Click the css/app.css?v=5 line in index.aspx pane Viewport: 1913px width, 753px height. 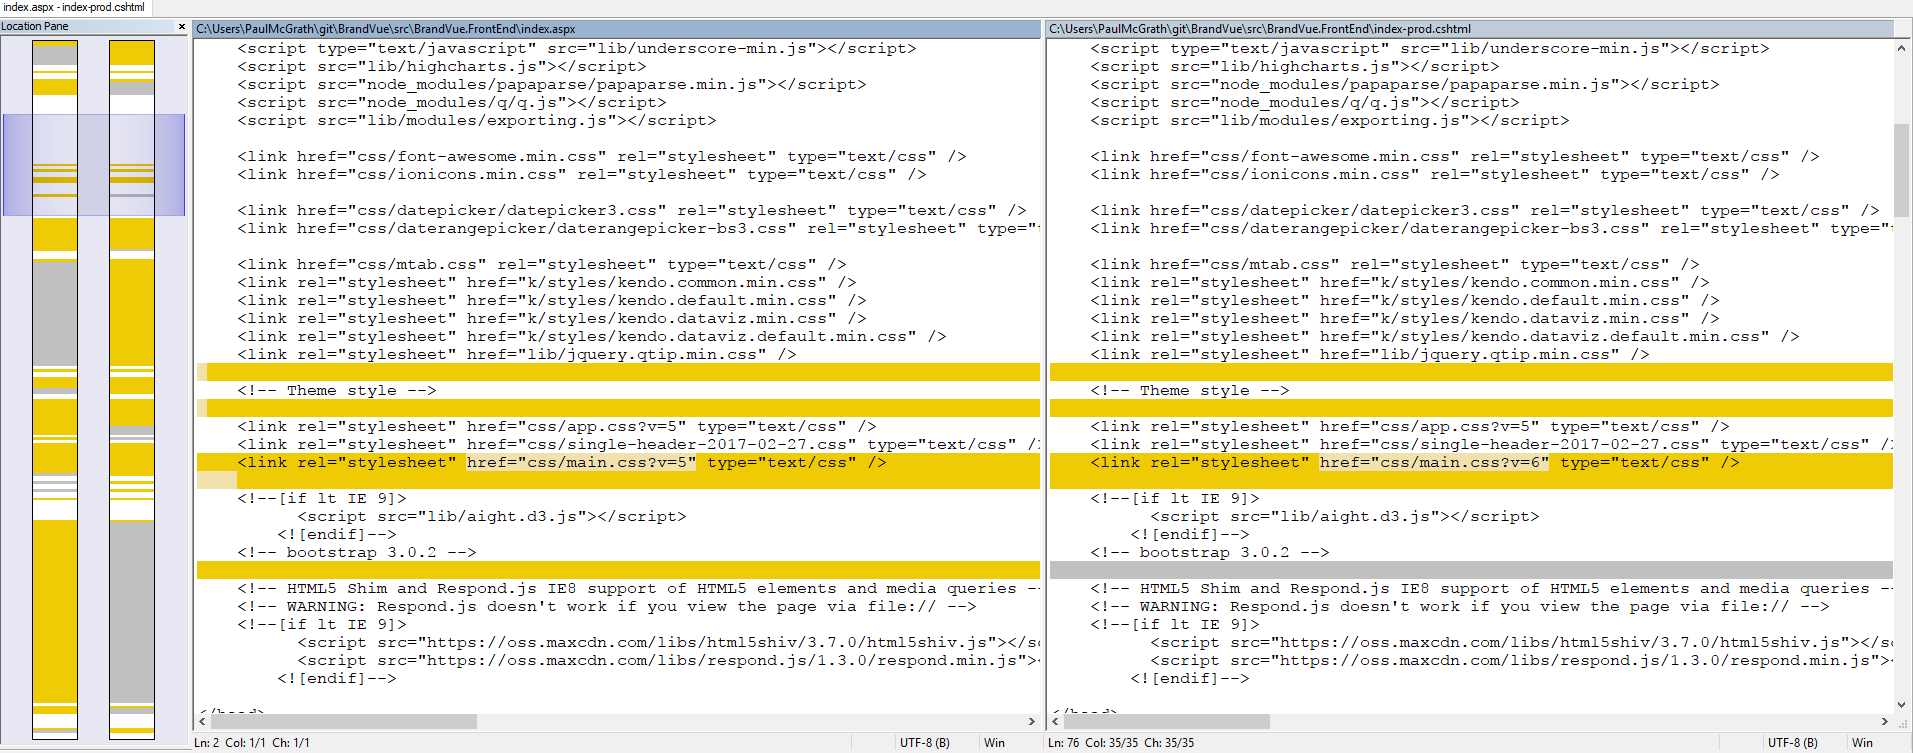click(x=557, y=426)
